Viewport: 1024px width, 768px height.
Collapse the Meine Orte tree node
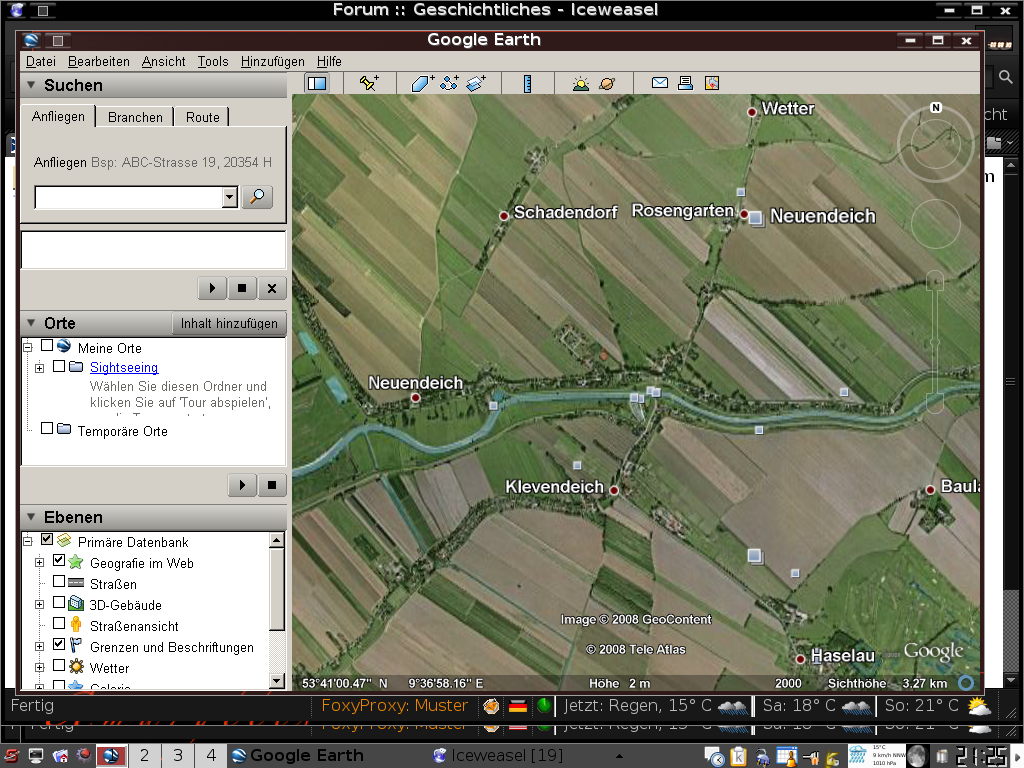pyautogui.click(x=27, y=347)
